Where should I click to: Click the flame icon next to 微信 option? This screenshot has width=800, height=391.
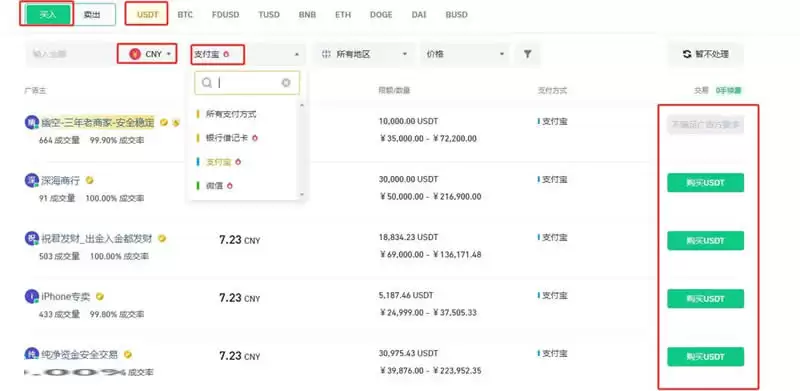pos(230,186)
